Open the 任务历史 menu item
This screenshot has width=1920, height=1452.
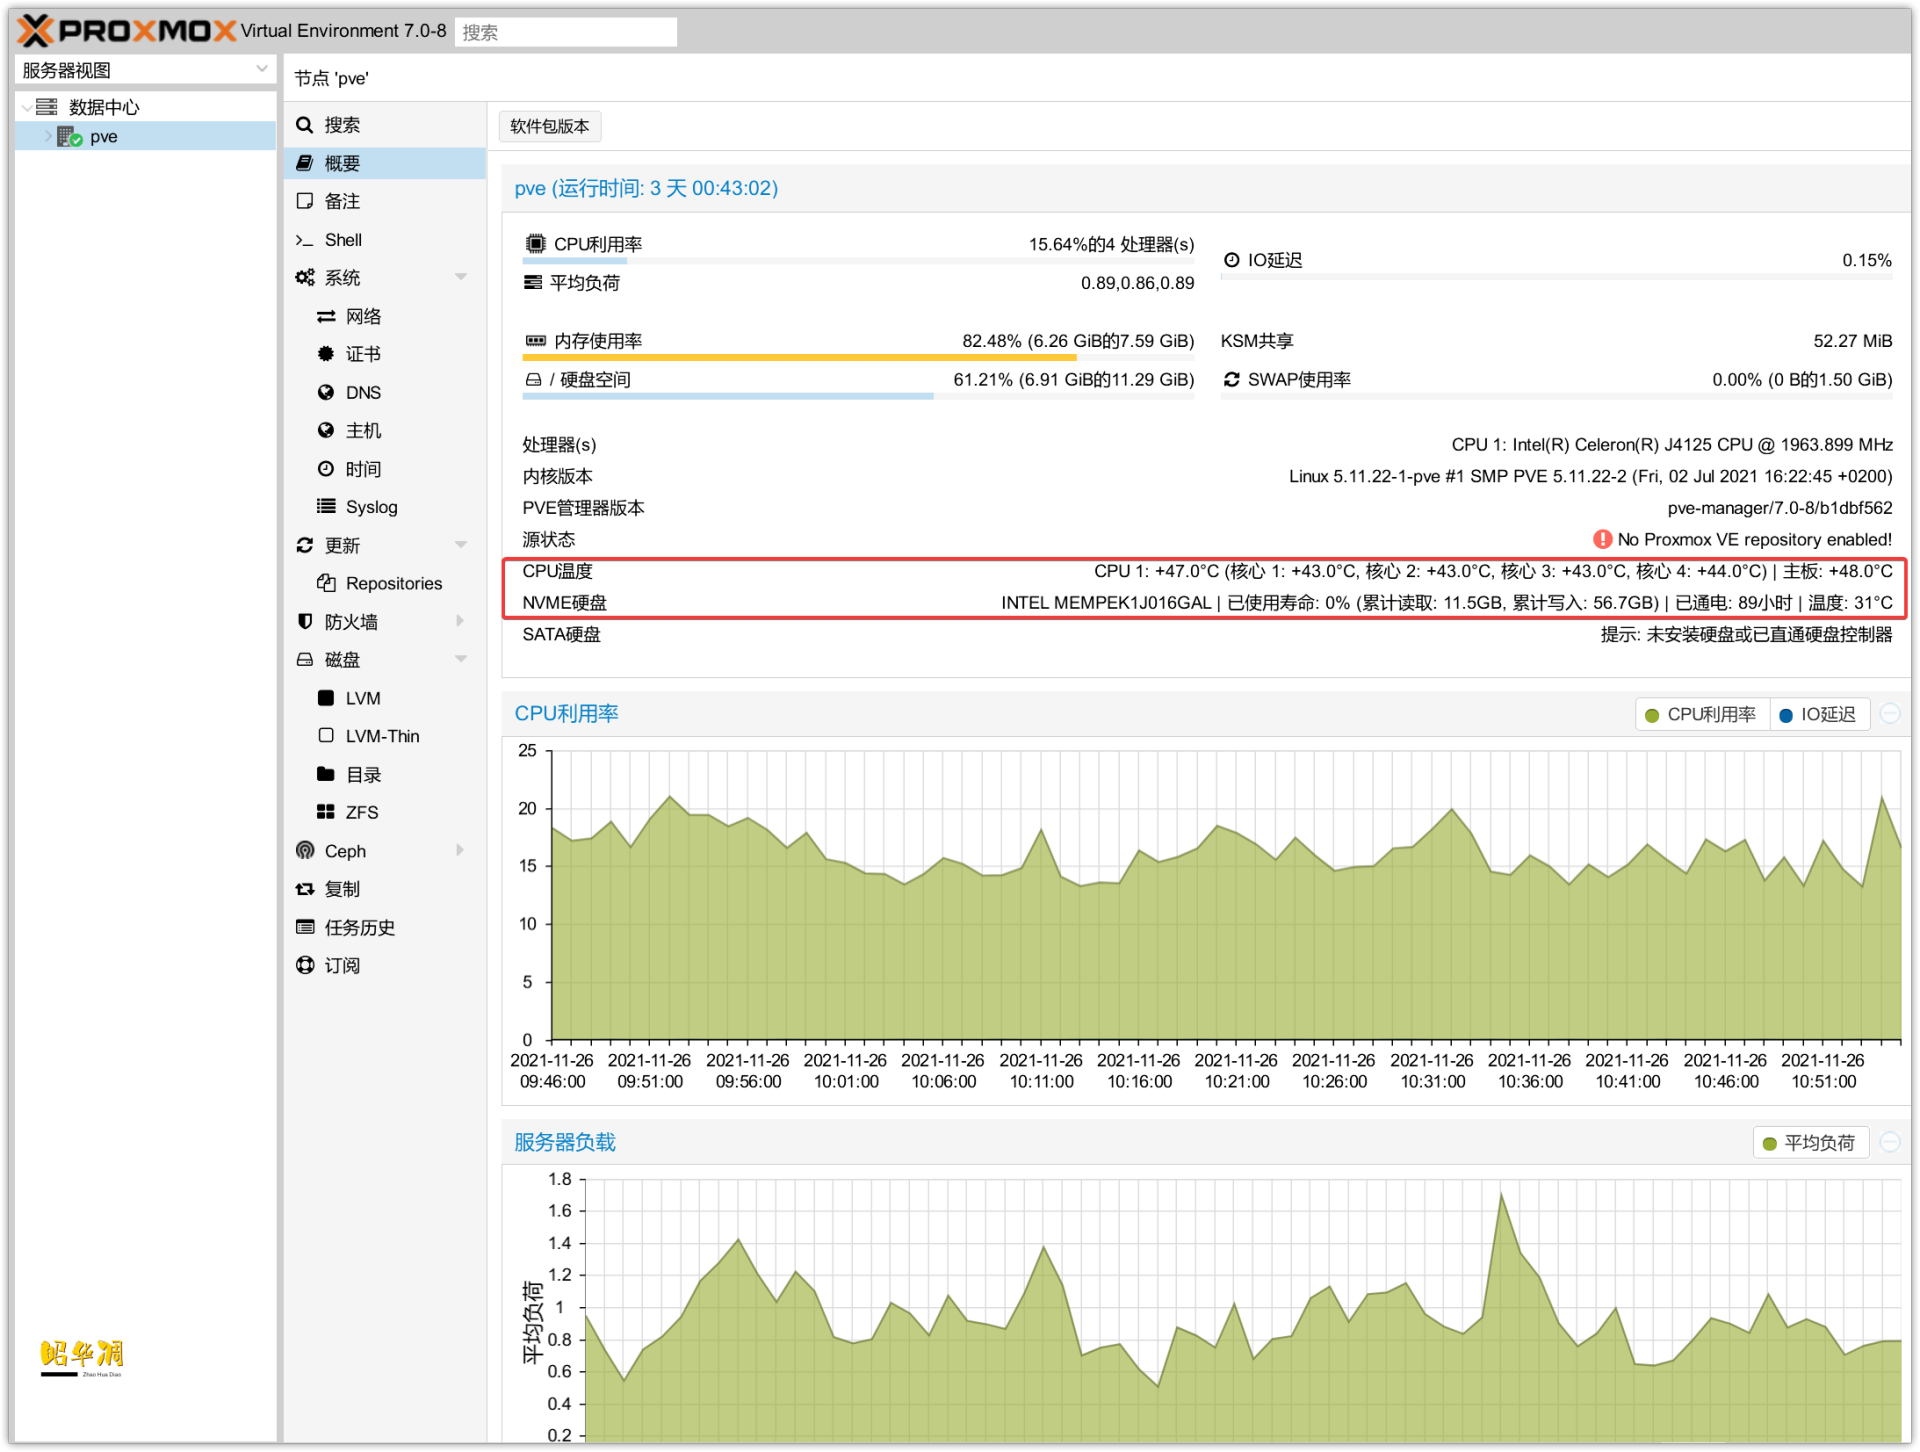(358, 927)
